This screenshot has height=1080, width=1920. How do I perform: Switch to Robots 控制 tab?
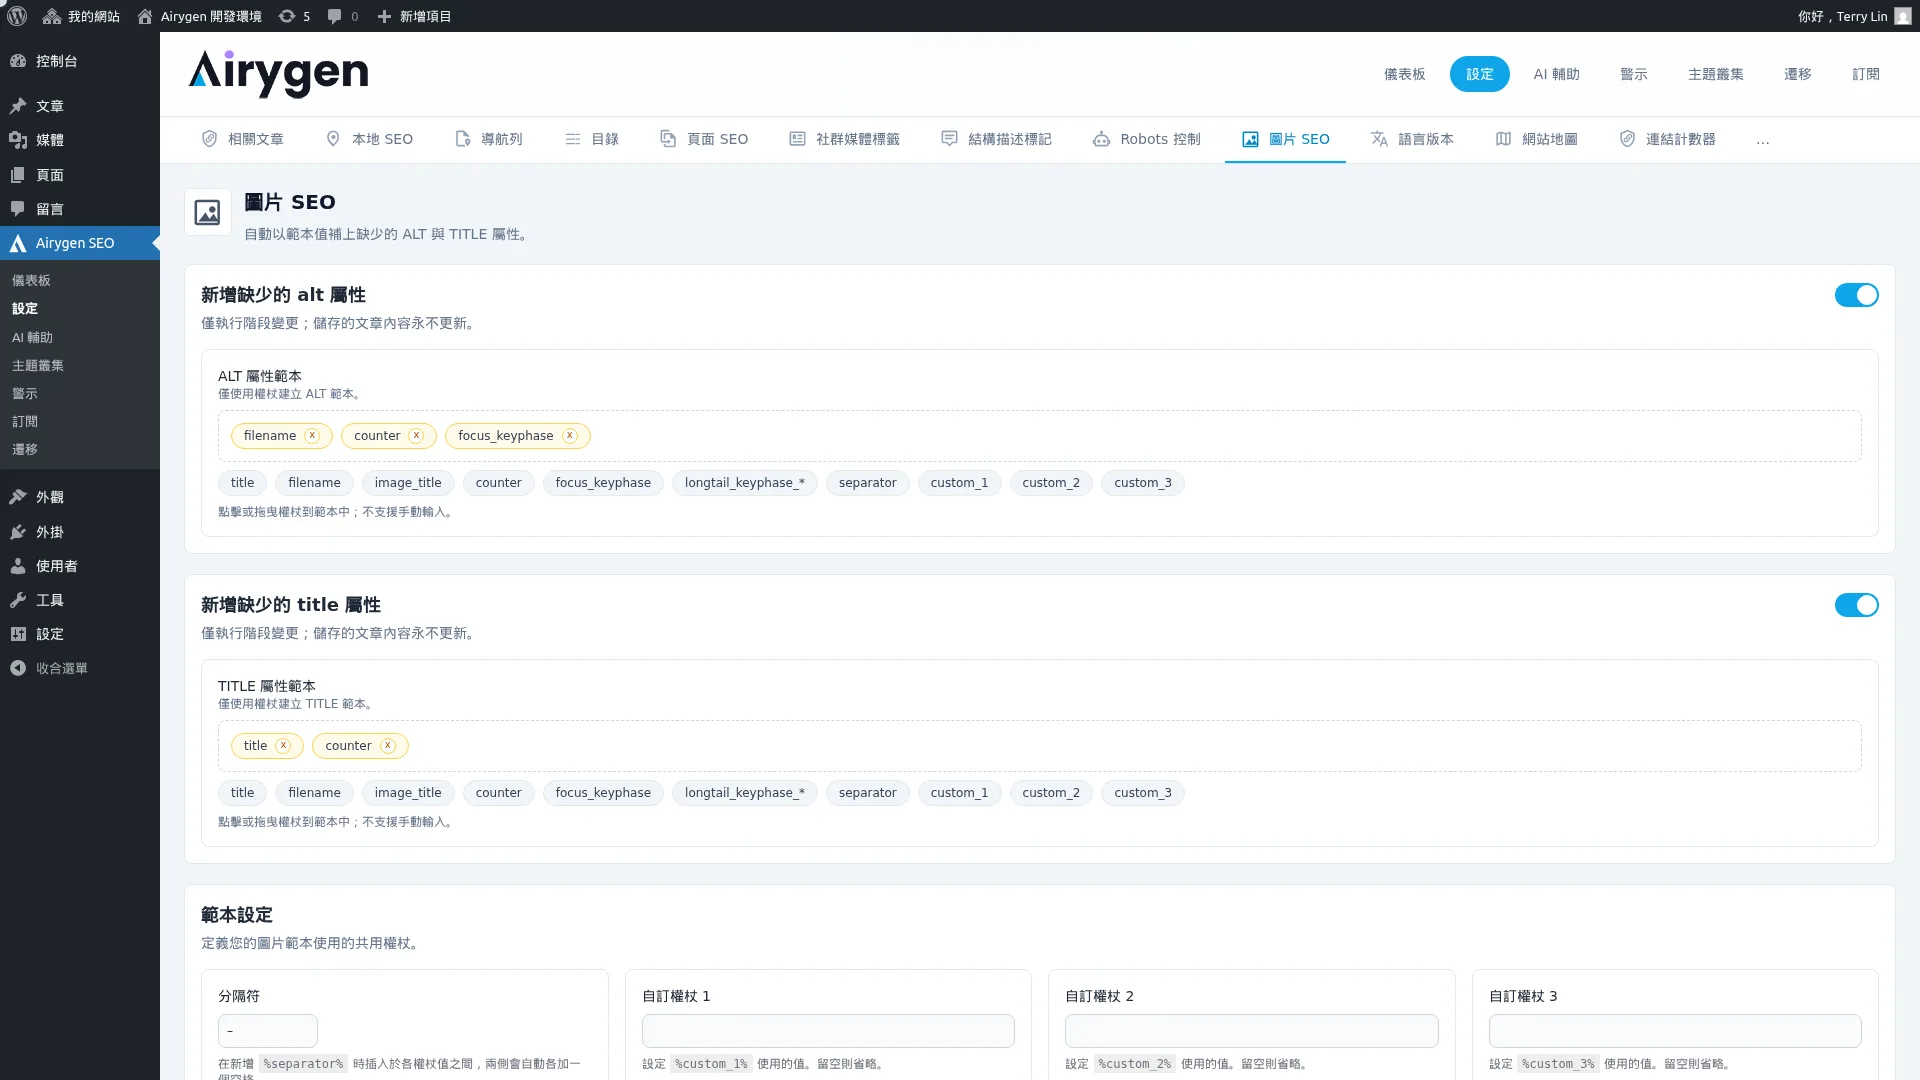tap(1146, 139)
